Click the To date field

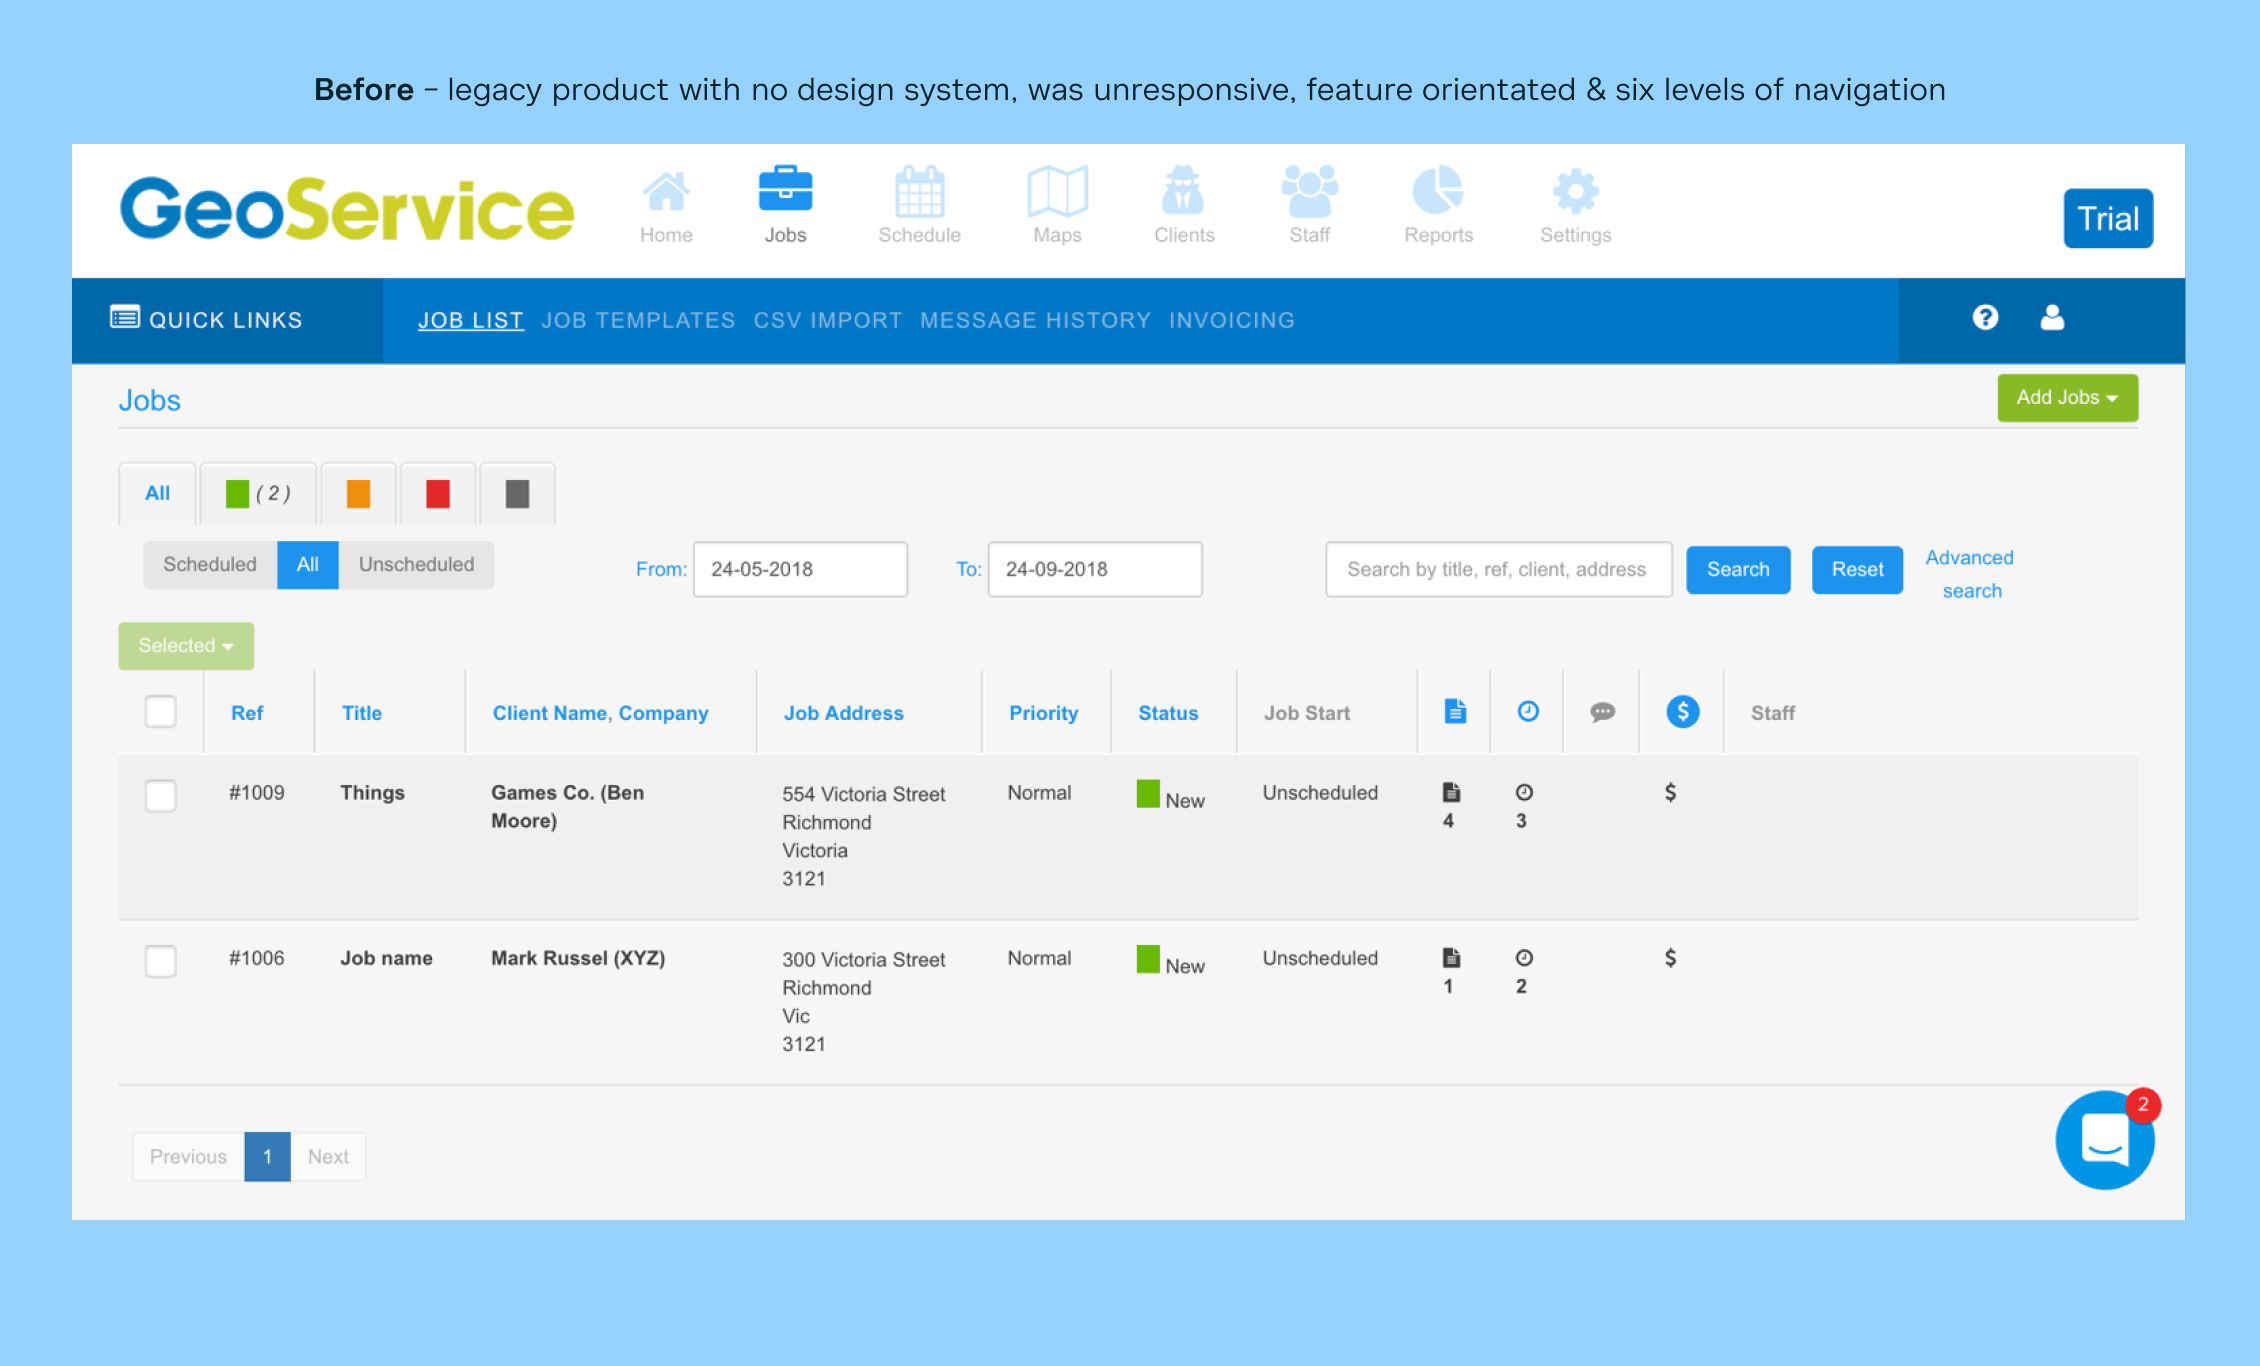[1095, 570]
